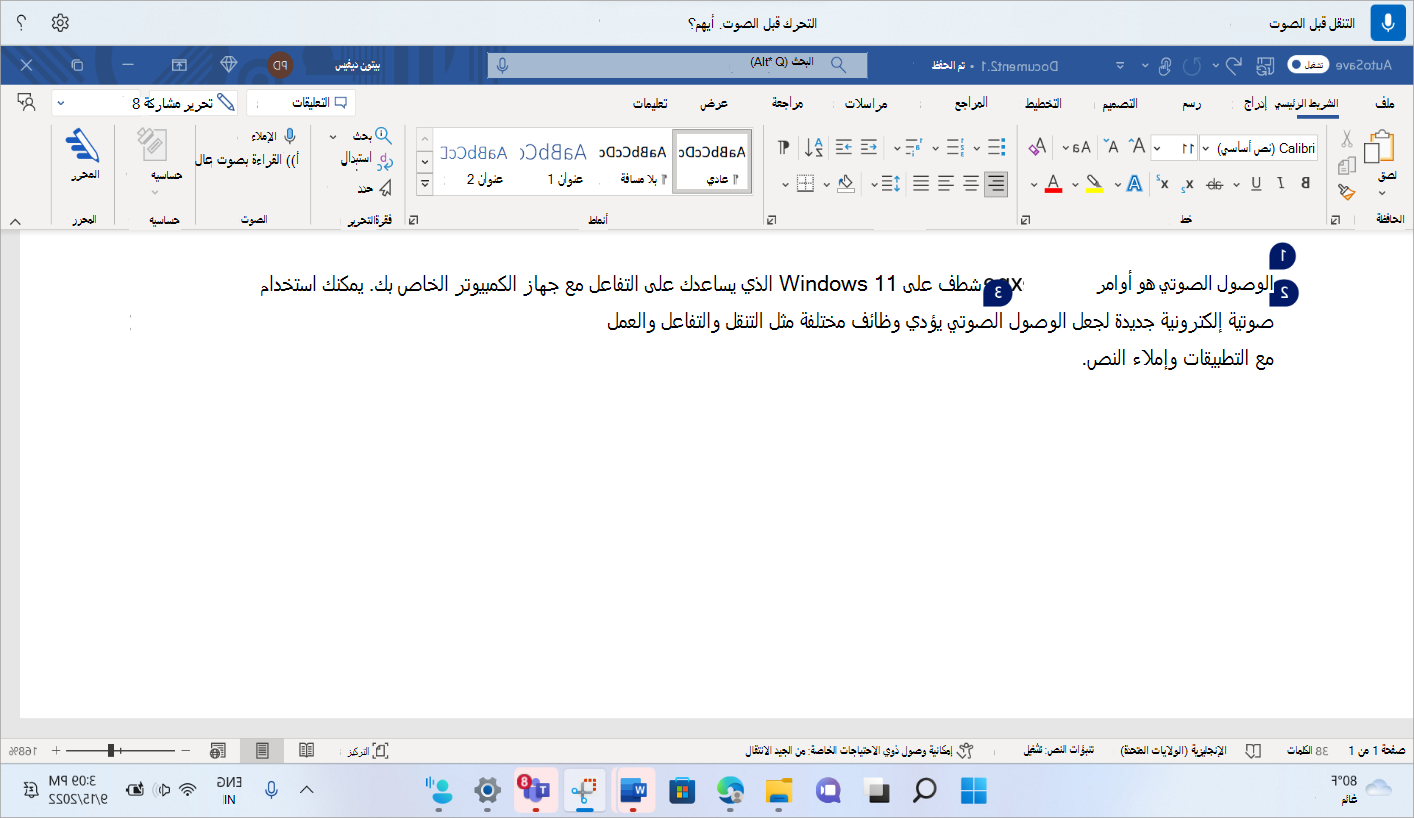Decrease paragraph indent
This screenshot has height=818, width=1414.
869,147
